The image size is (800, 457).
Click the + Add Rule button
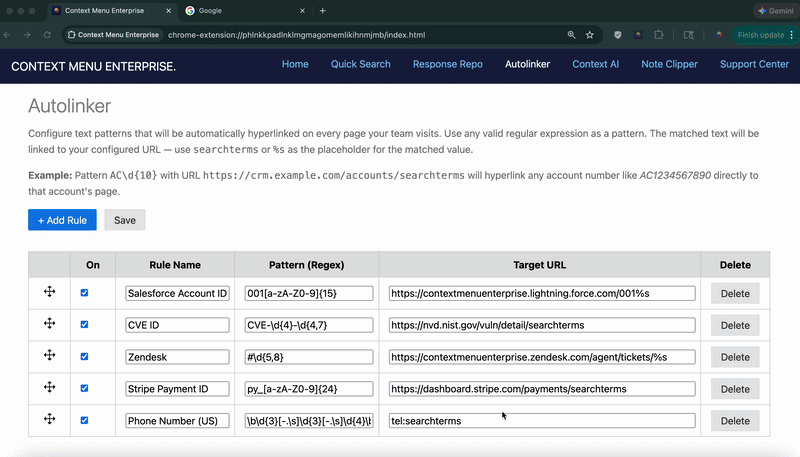point(62,220)
